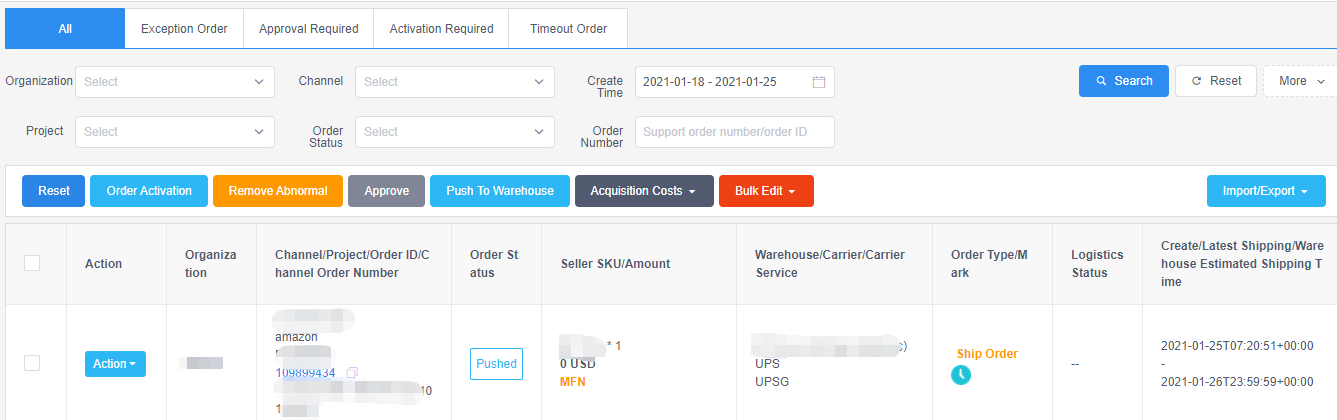Open the Channel select dropdown
1337x420 pixels.
(x=455, y=82)
